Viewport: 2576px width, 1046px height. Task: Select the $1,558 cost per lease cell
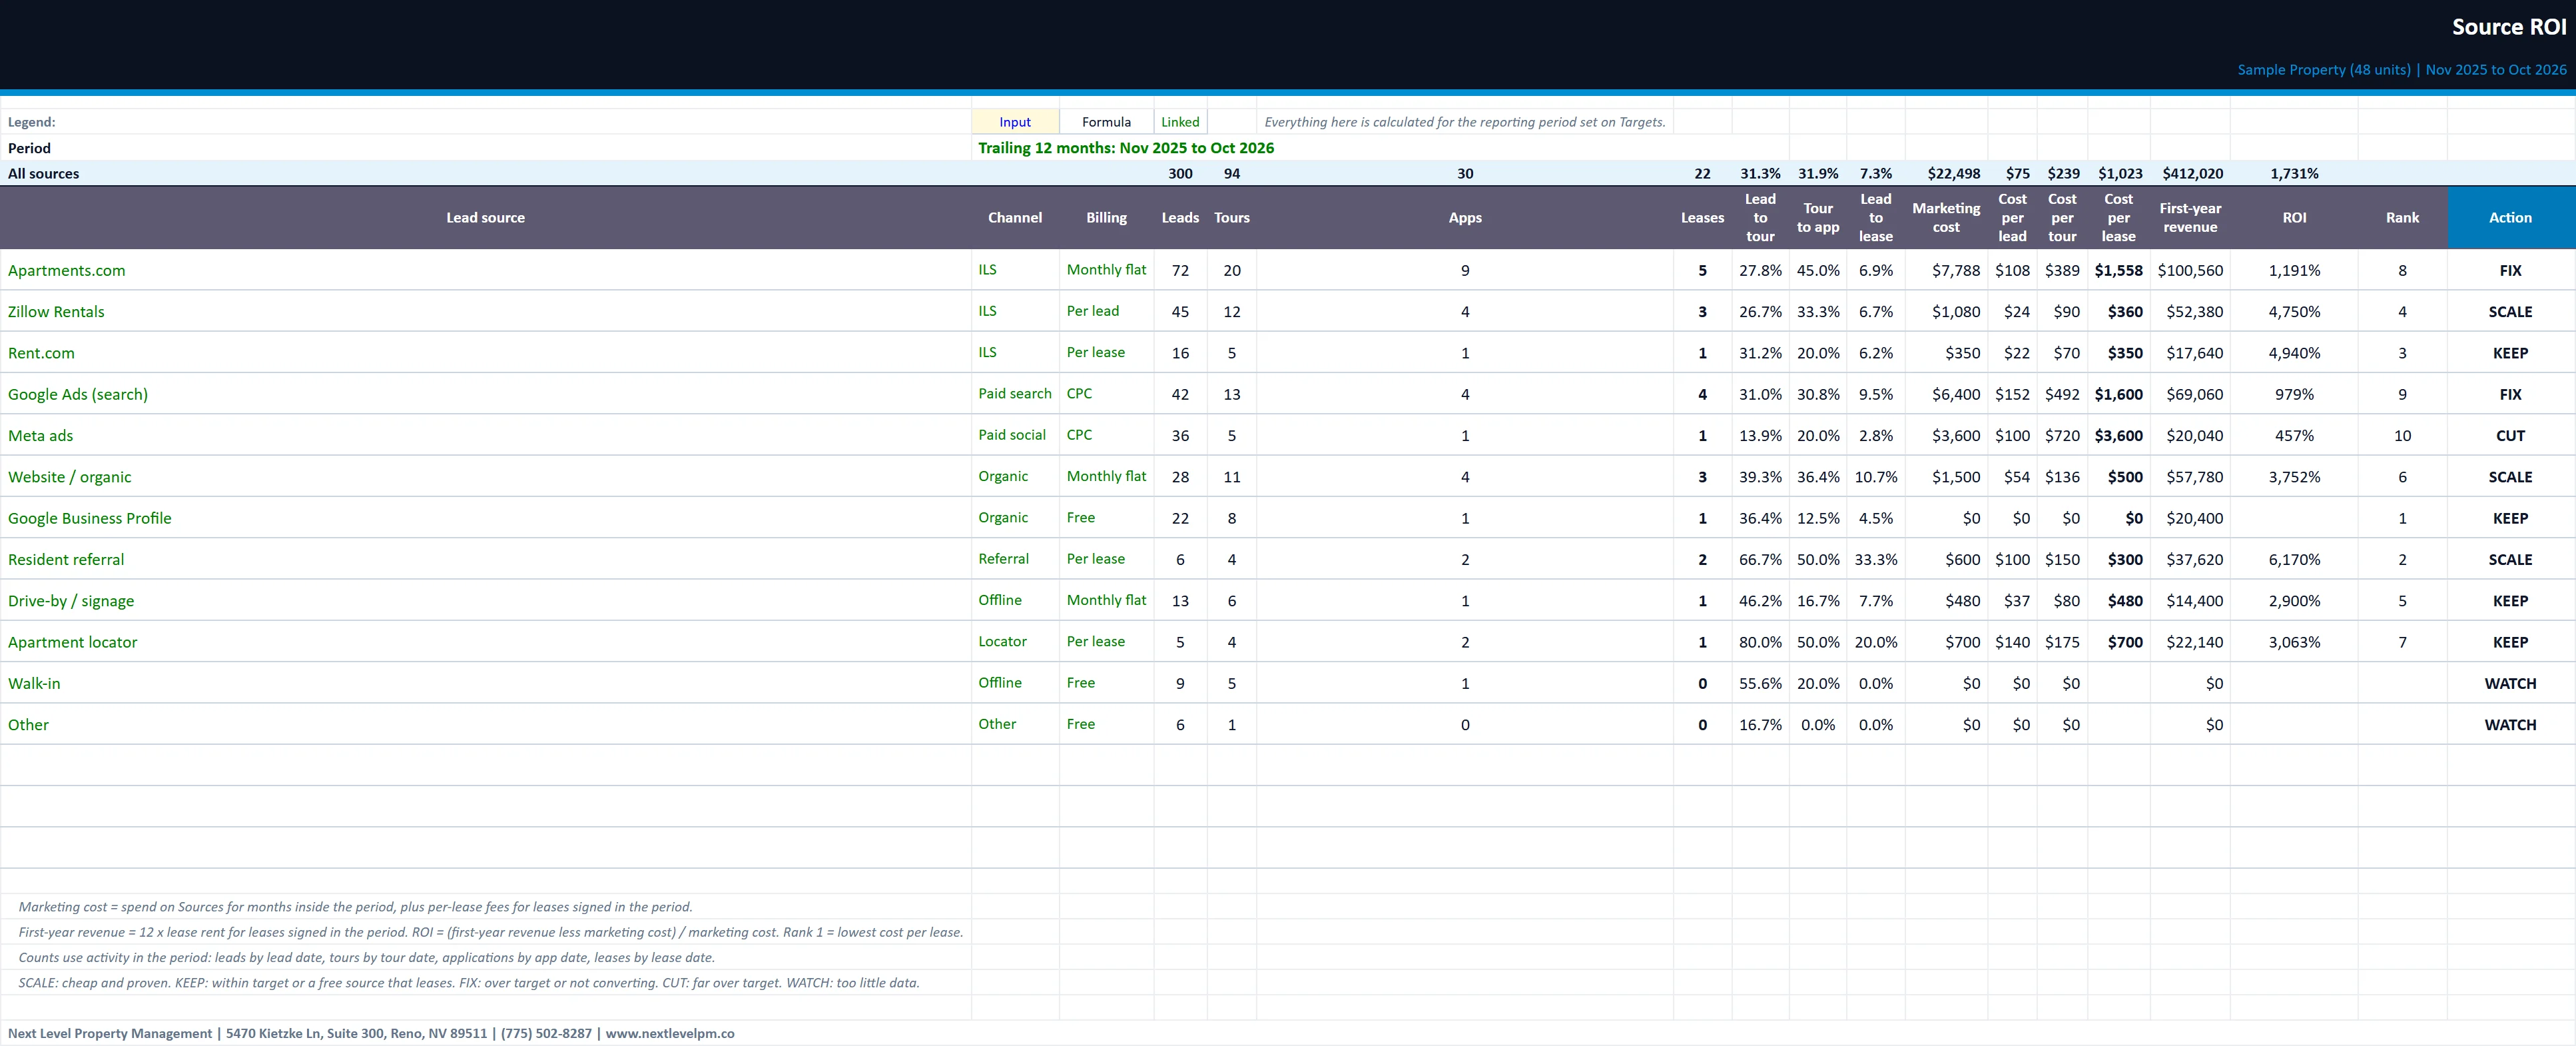pyautogui.click(x=2118, y=270)
